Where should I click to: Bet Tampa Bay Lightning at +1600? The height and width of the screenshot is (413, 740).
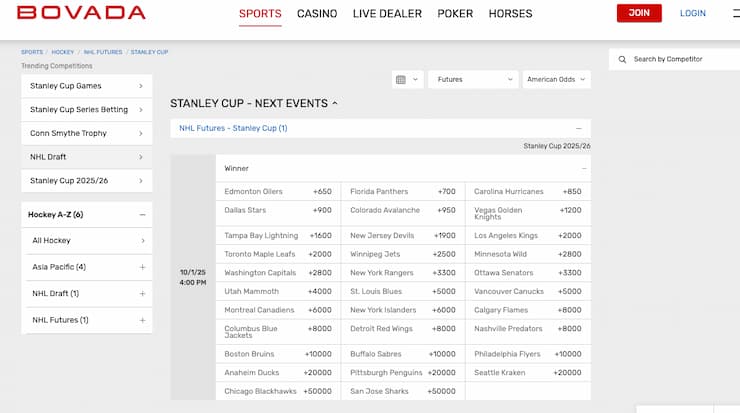pos(278,236)
